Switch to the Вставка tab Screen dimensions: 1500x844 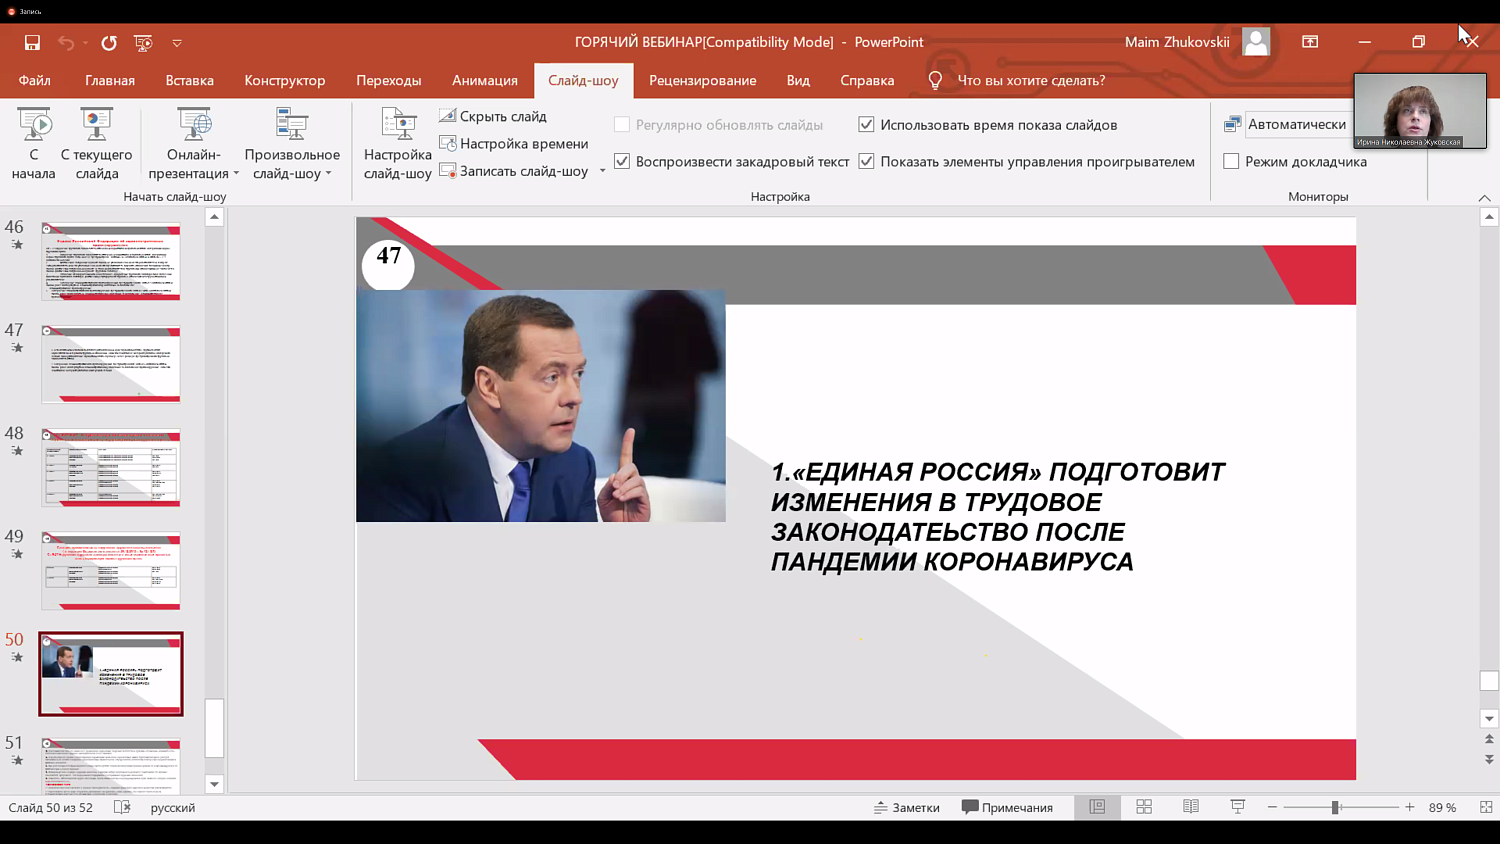click(190, 80)
